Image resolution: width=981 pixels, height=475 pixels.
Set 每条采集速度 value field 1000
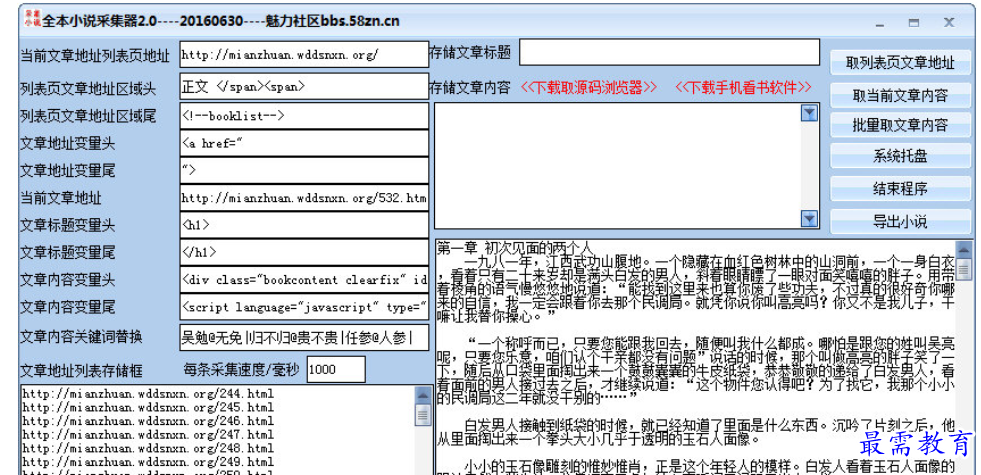[336, 369]
